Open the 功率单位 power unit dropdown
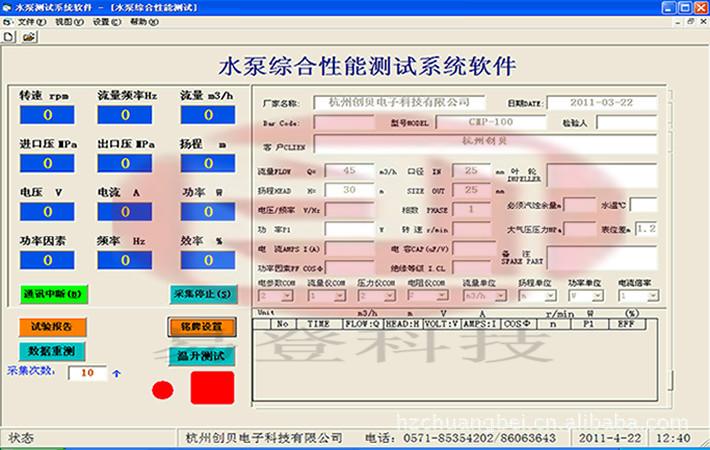The width and height of the screenshot is (710, 450). [598, 296]
